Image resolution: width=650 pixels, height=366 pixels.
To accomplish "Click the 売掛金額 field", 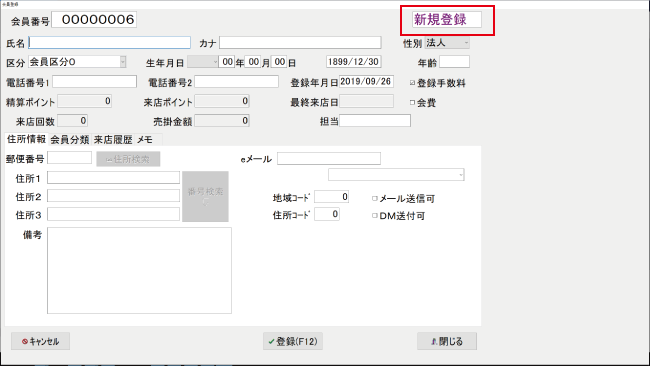I will click(222, 121).
